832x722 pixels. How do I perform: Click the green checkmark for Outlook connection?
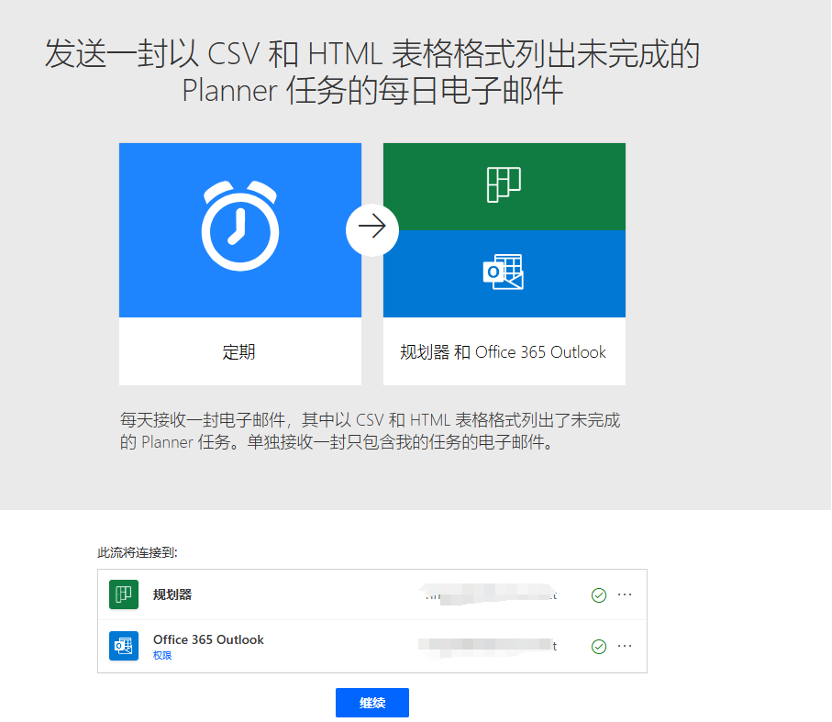tap(599, 647)
